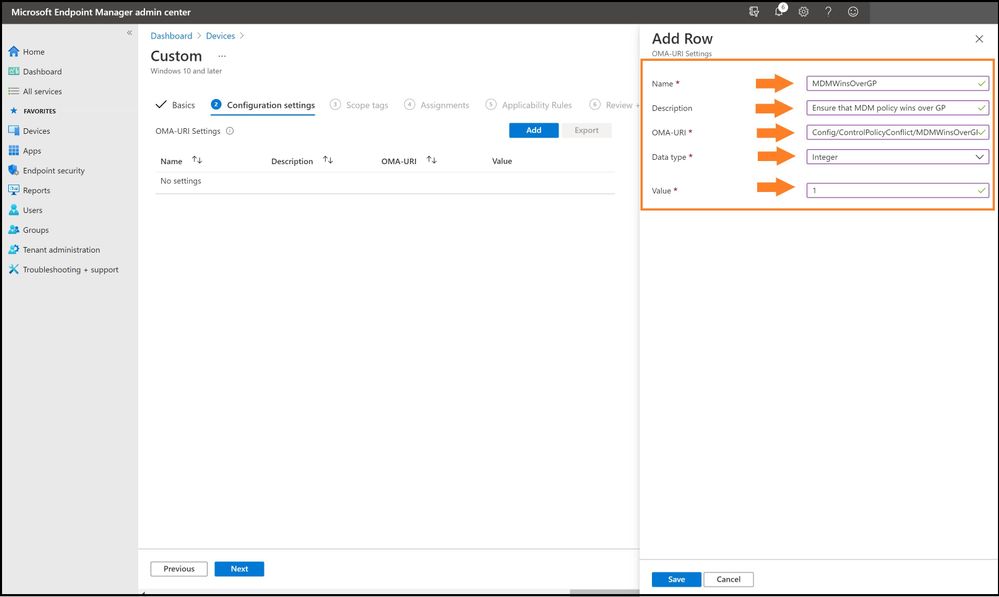The image size is (999, 597).
Task: Open the settings gear in header
Action: click(803, 11)
